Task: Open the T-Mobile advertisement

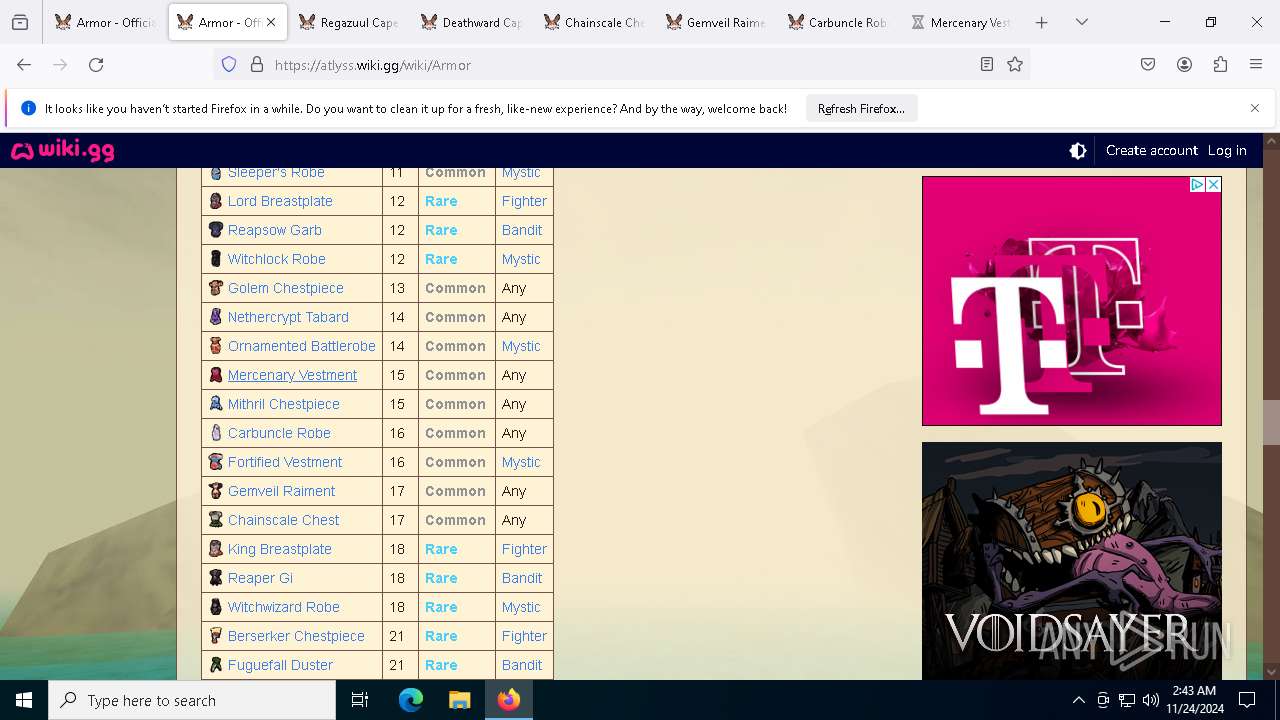Action: [1072, 301]
